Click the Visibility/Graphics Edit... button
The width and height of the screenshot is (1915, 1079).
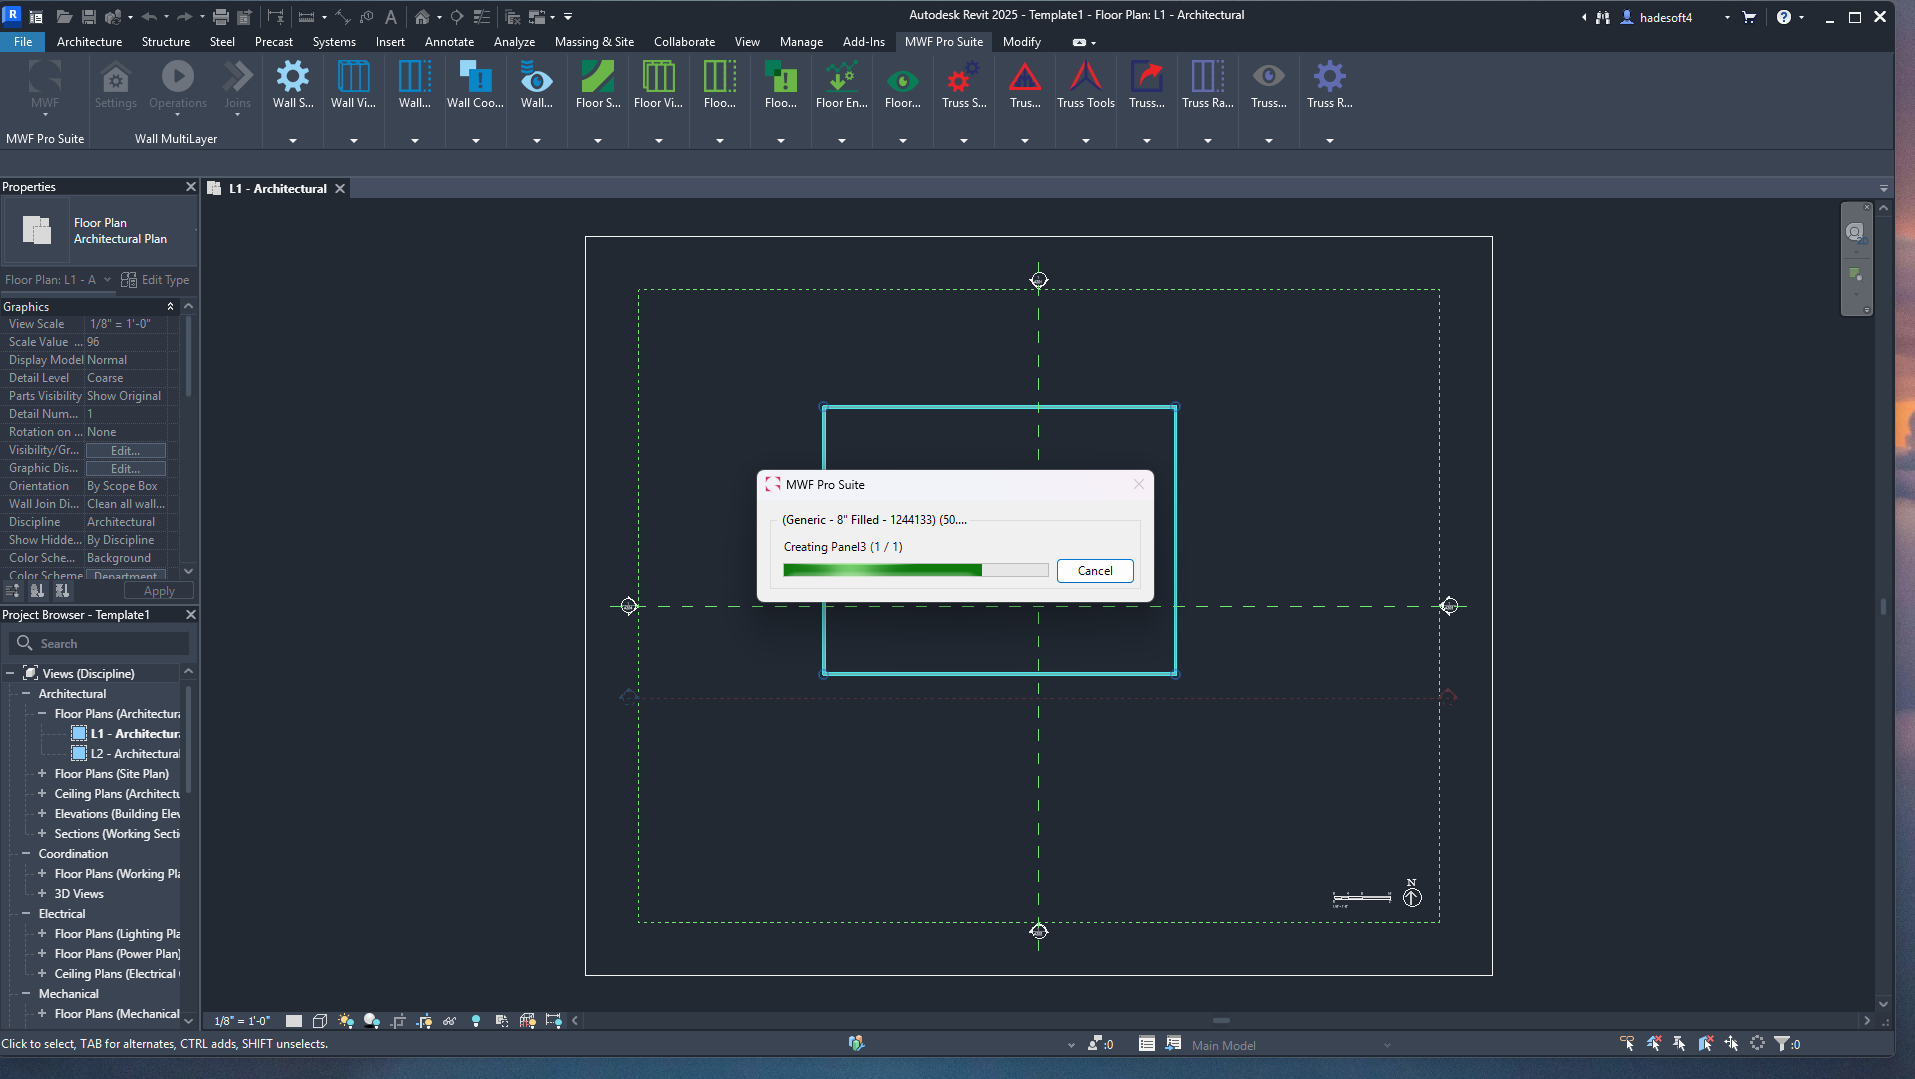[x=125, y=451]
